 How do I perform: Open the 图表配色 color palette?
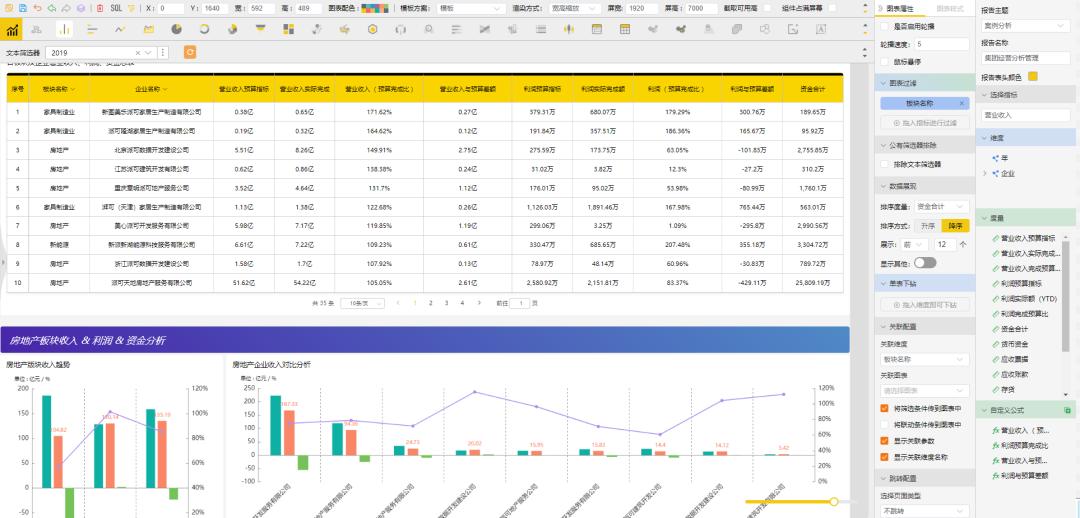pos(375,8)
